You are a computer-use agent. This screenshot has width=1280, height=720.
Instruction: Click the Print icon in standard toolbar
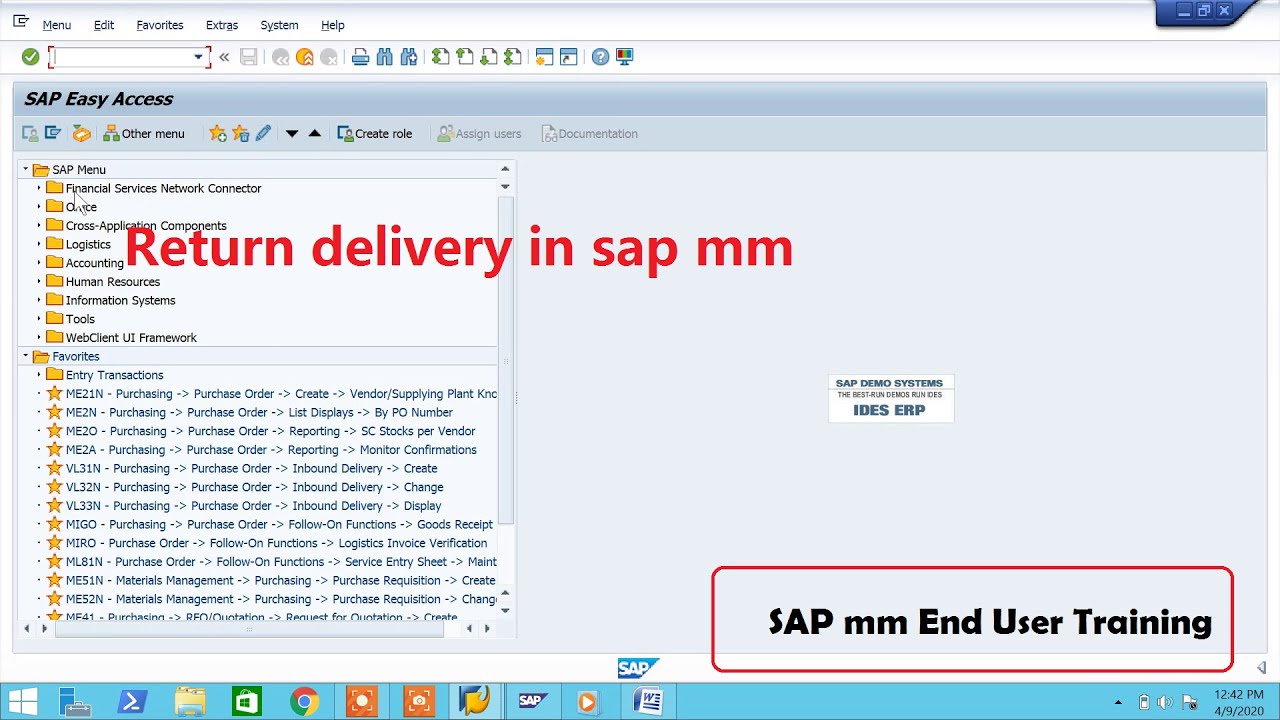click(361, 57)
